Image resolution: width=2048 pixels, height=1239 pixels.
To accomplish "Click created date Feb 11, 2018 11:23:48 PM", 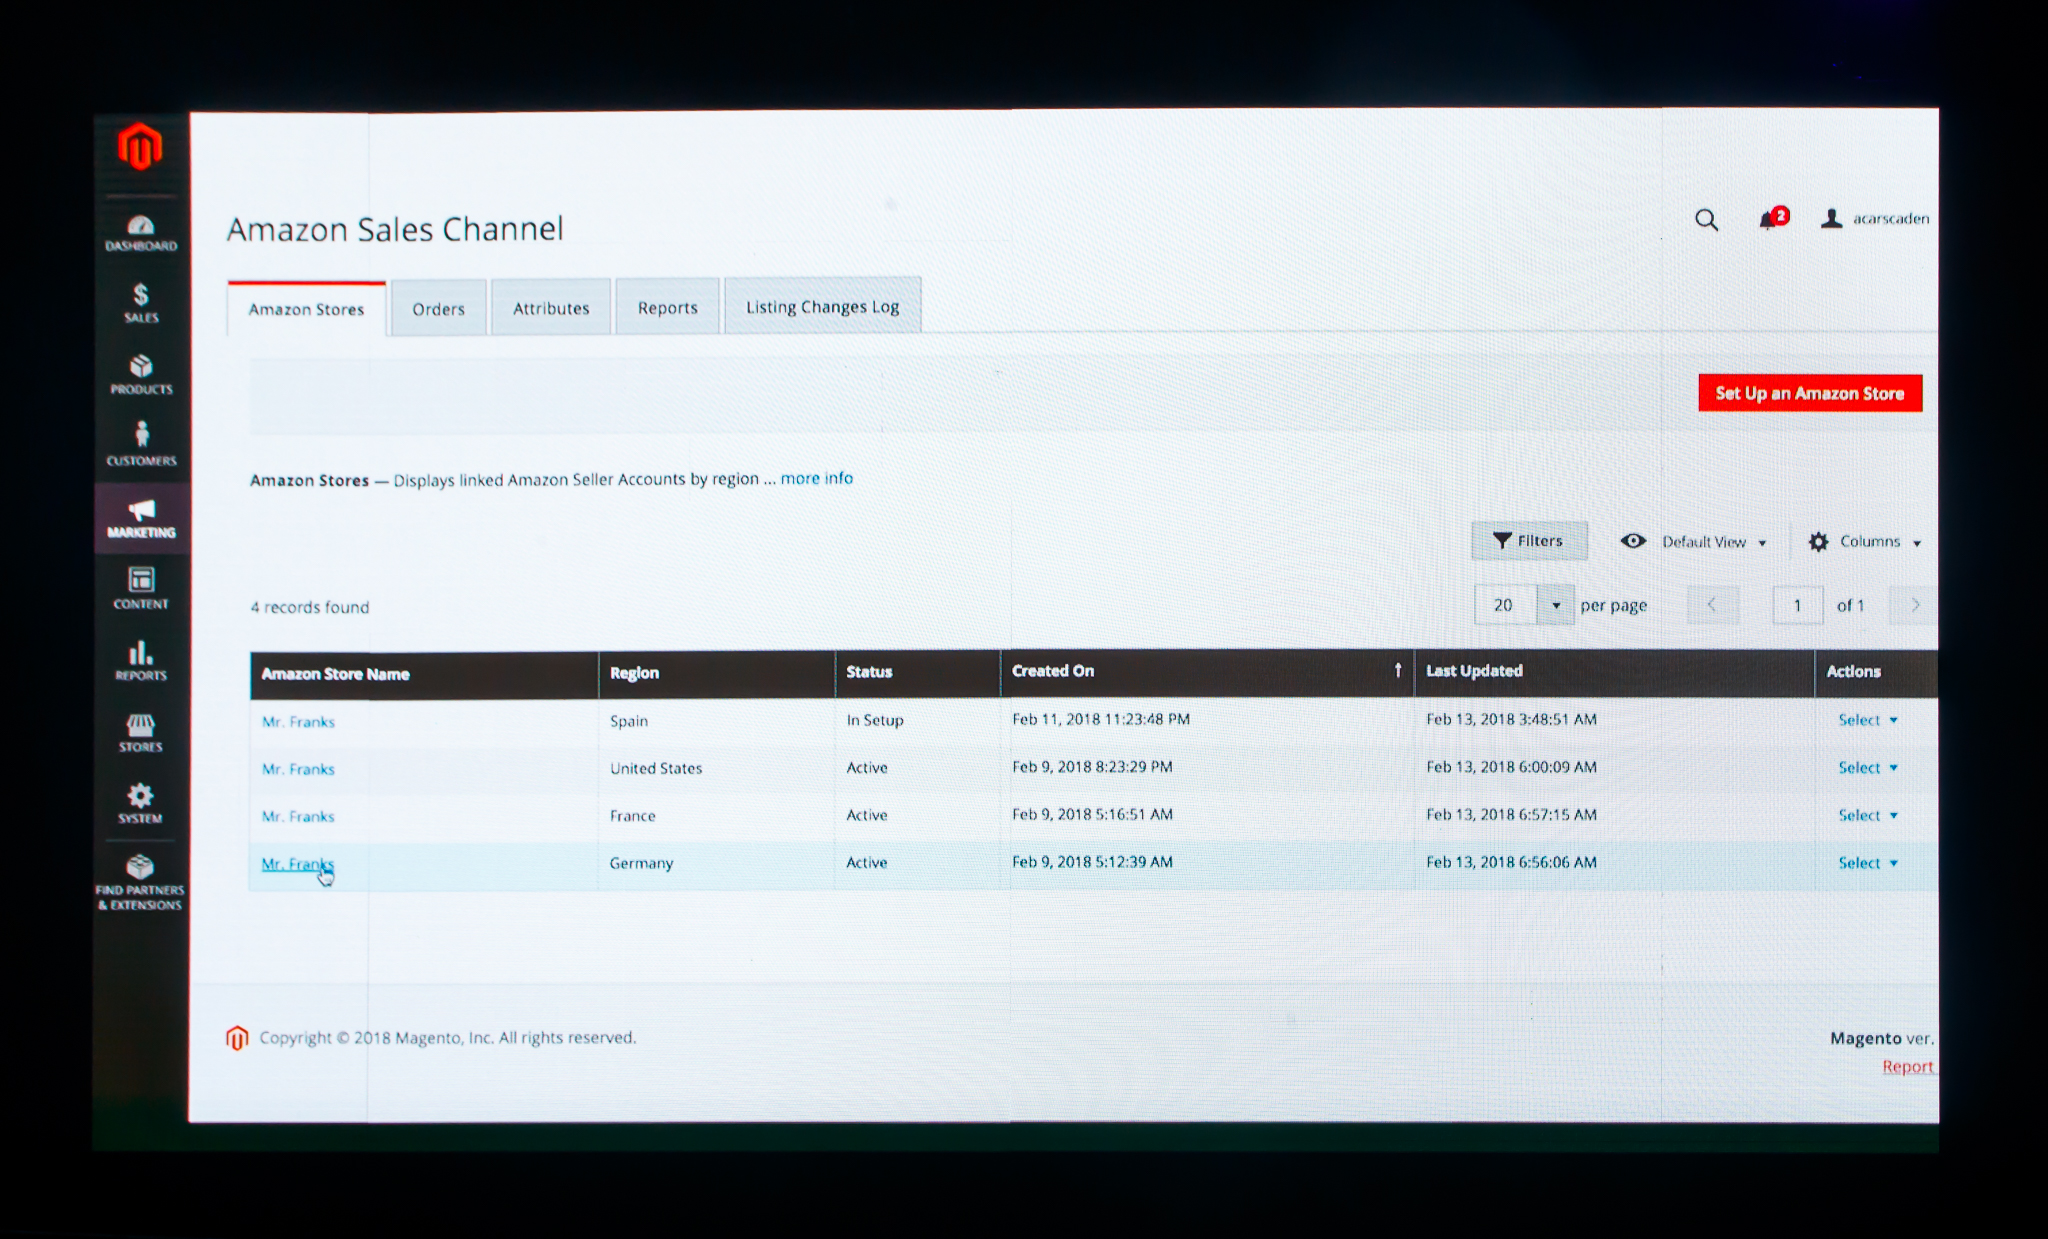I will pos(1100,719).
